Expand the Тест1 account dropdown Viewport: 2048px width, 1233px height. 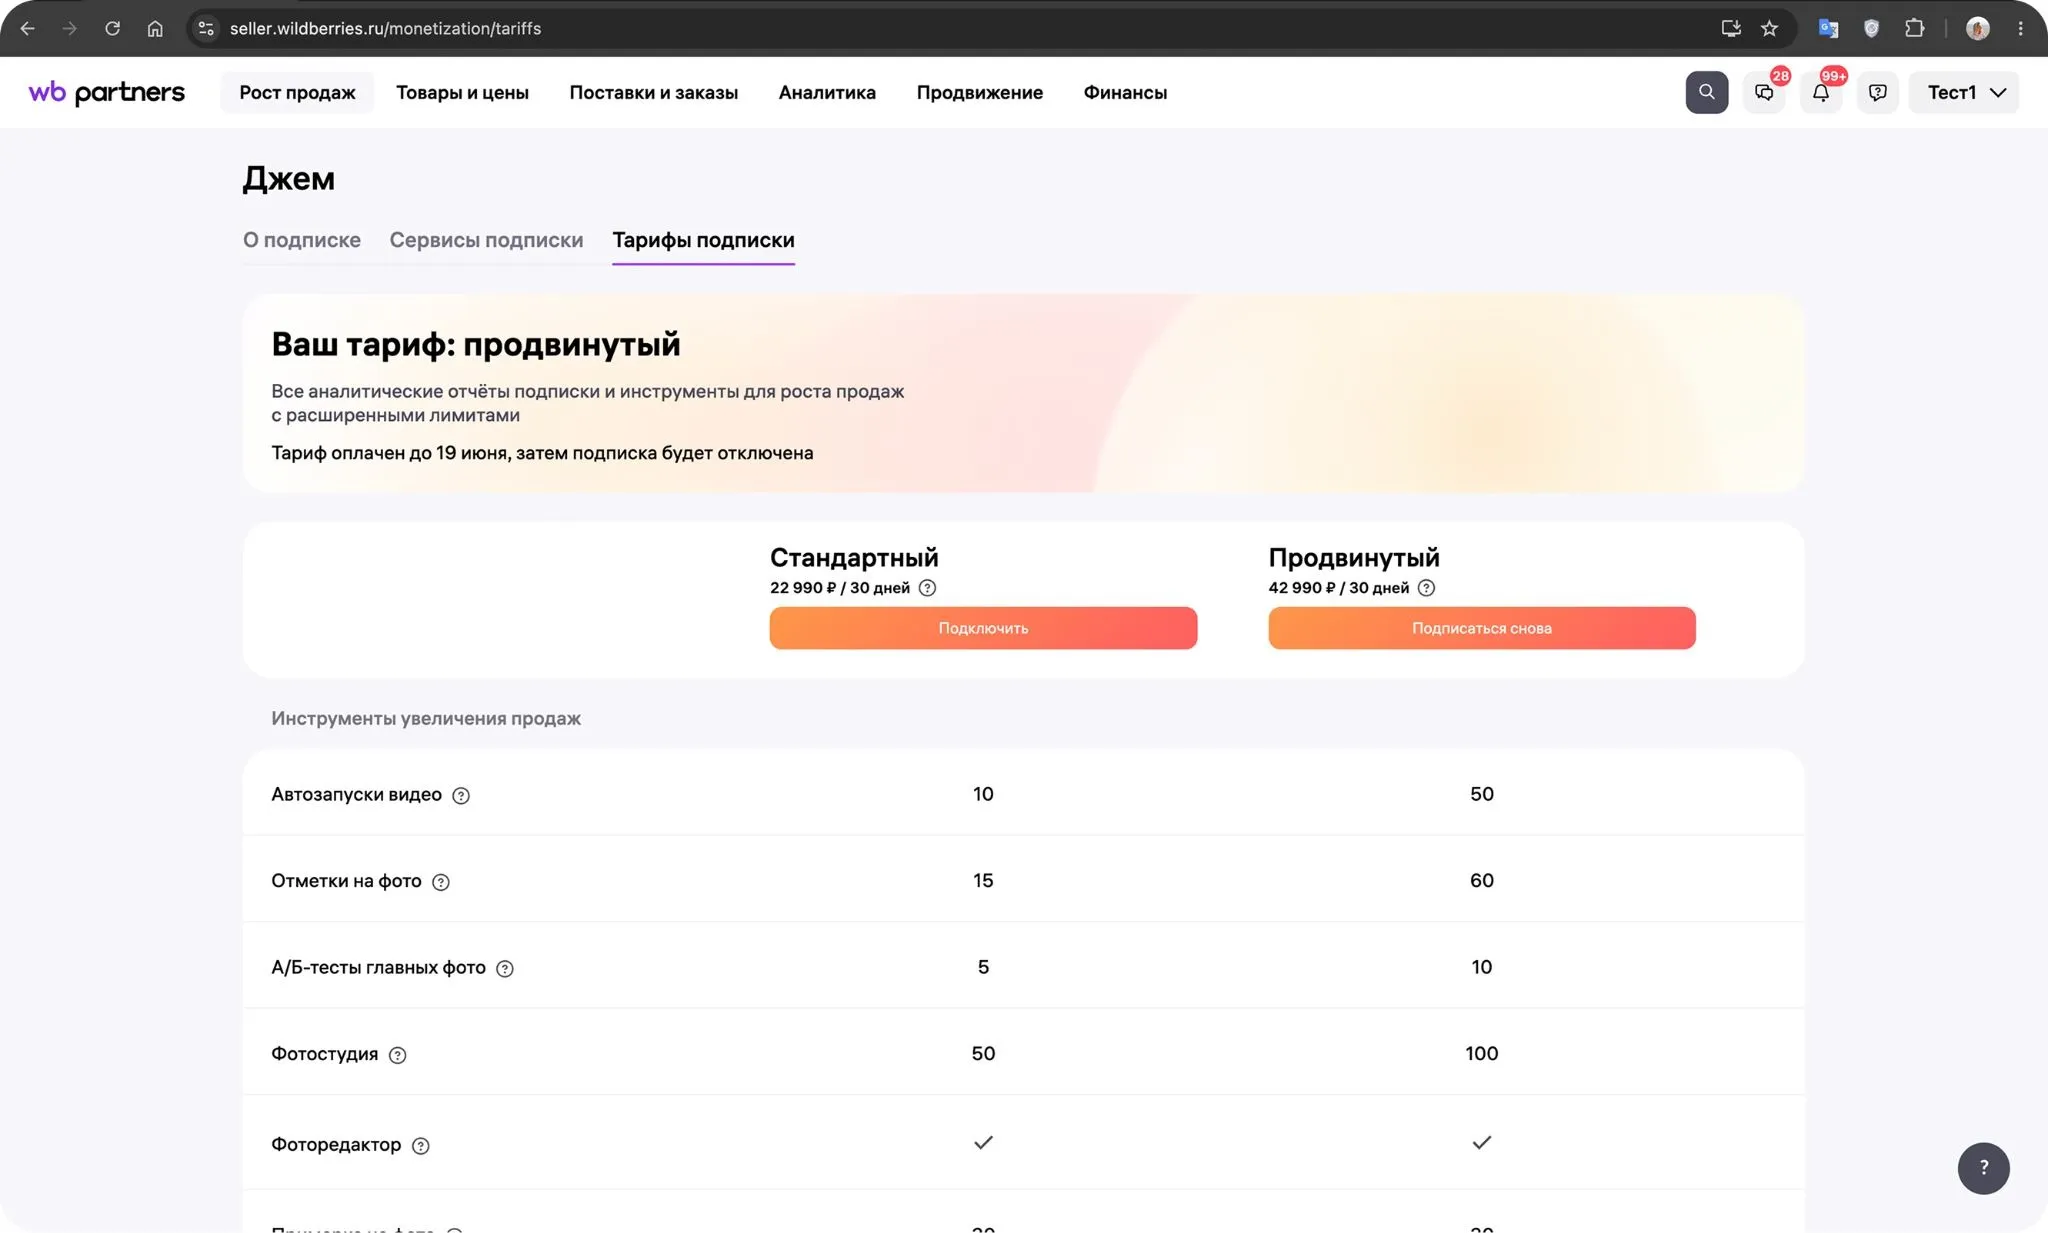(1964, 92)
